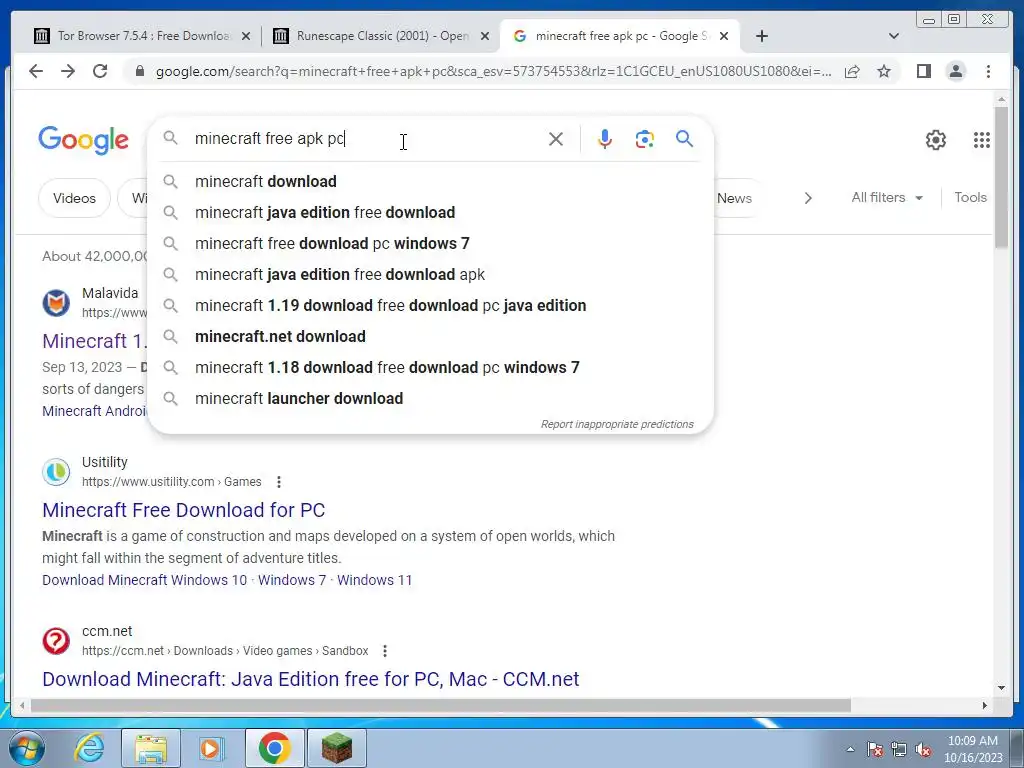Open the Google apps grid
The height and width of the screenshot is (768, 1024).
982,140
